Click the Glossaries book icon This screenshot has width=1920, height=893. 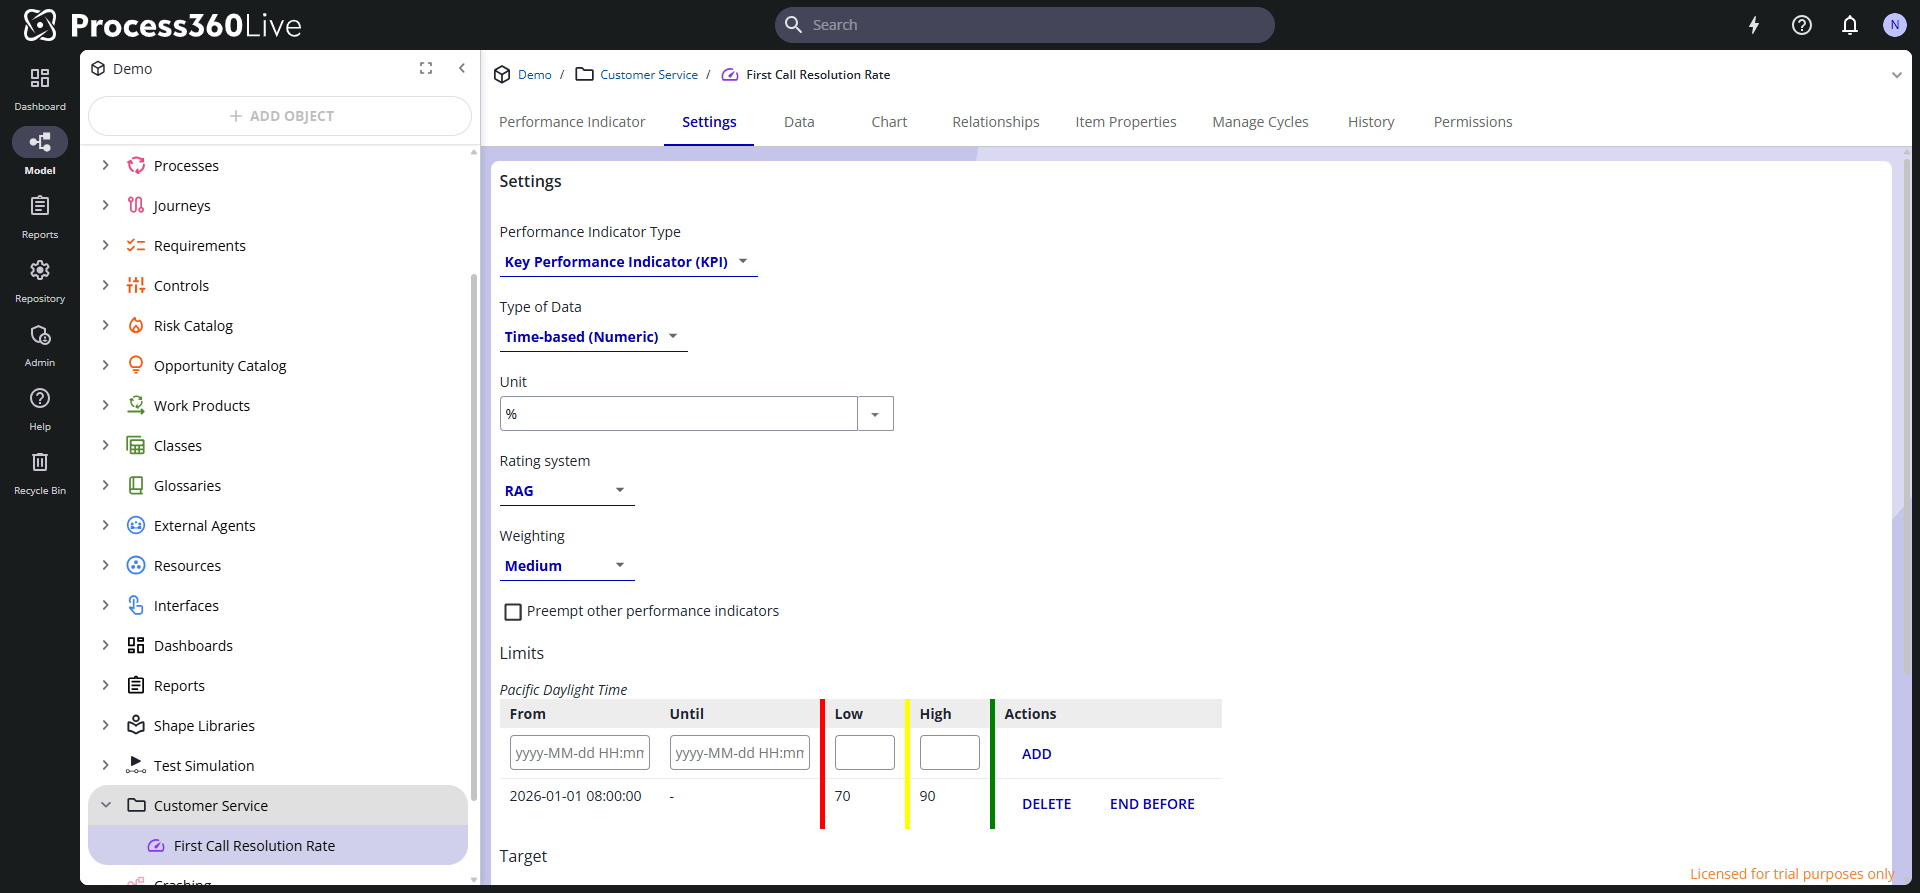136,485
